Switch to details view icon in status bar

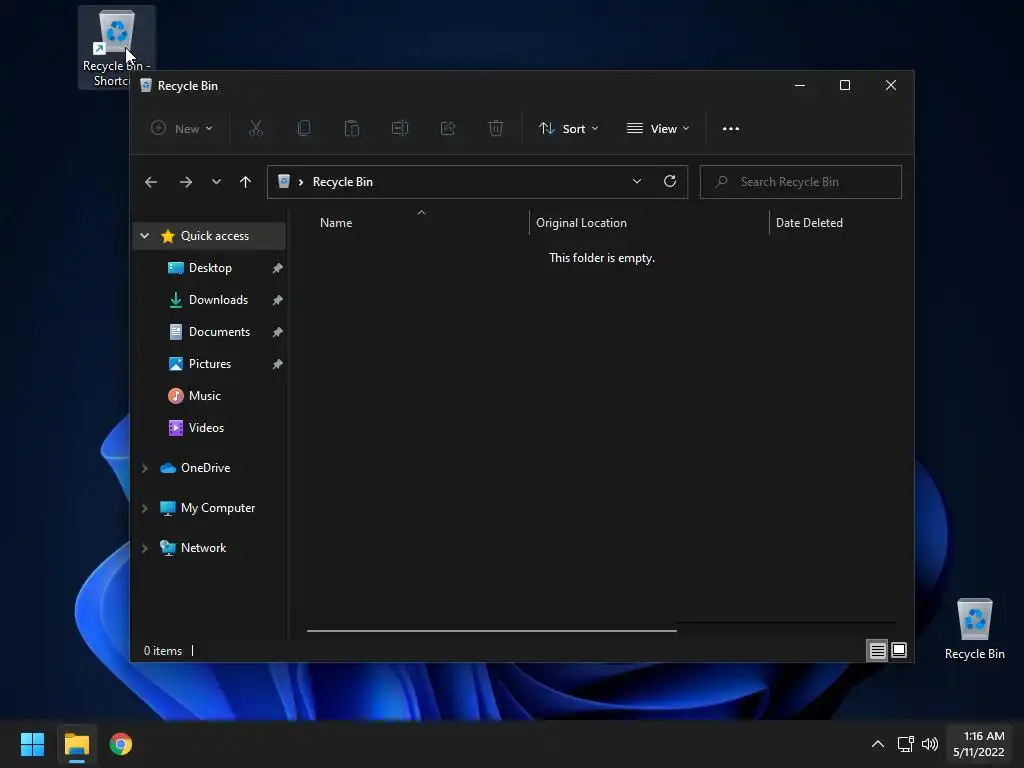[x=877, y=650]
